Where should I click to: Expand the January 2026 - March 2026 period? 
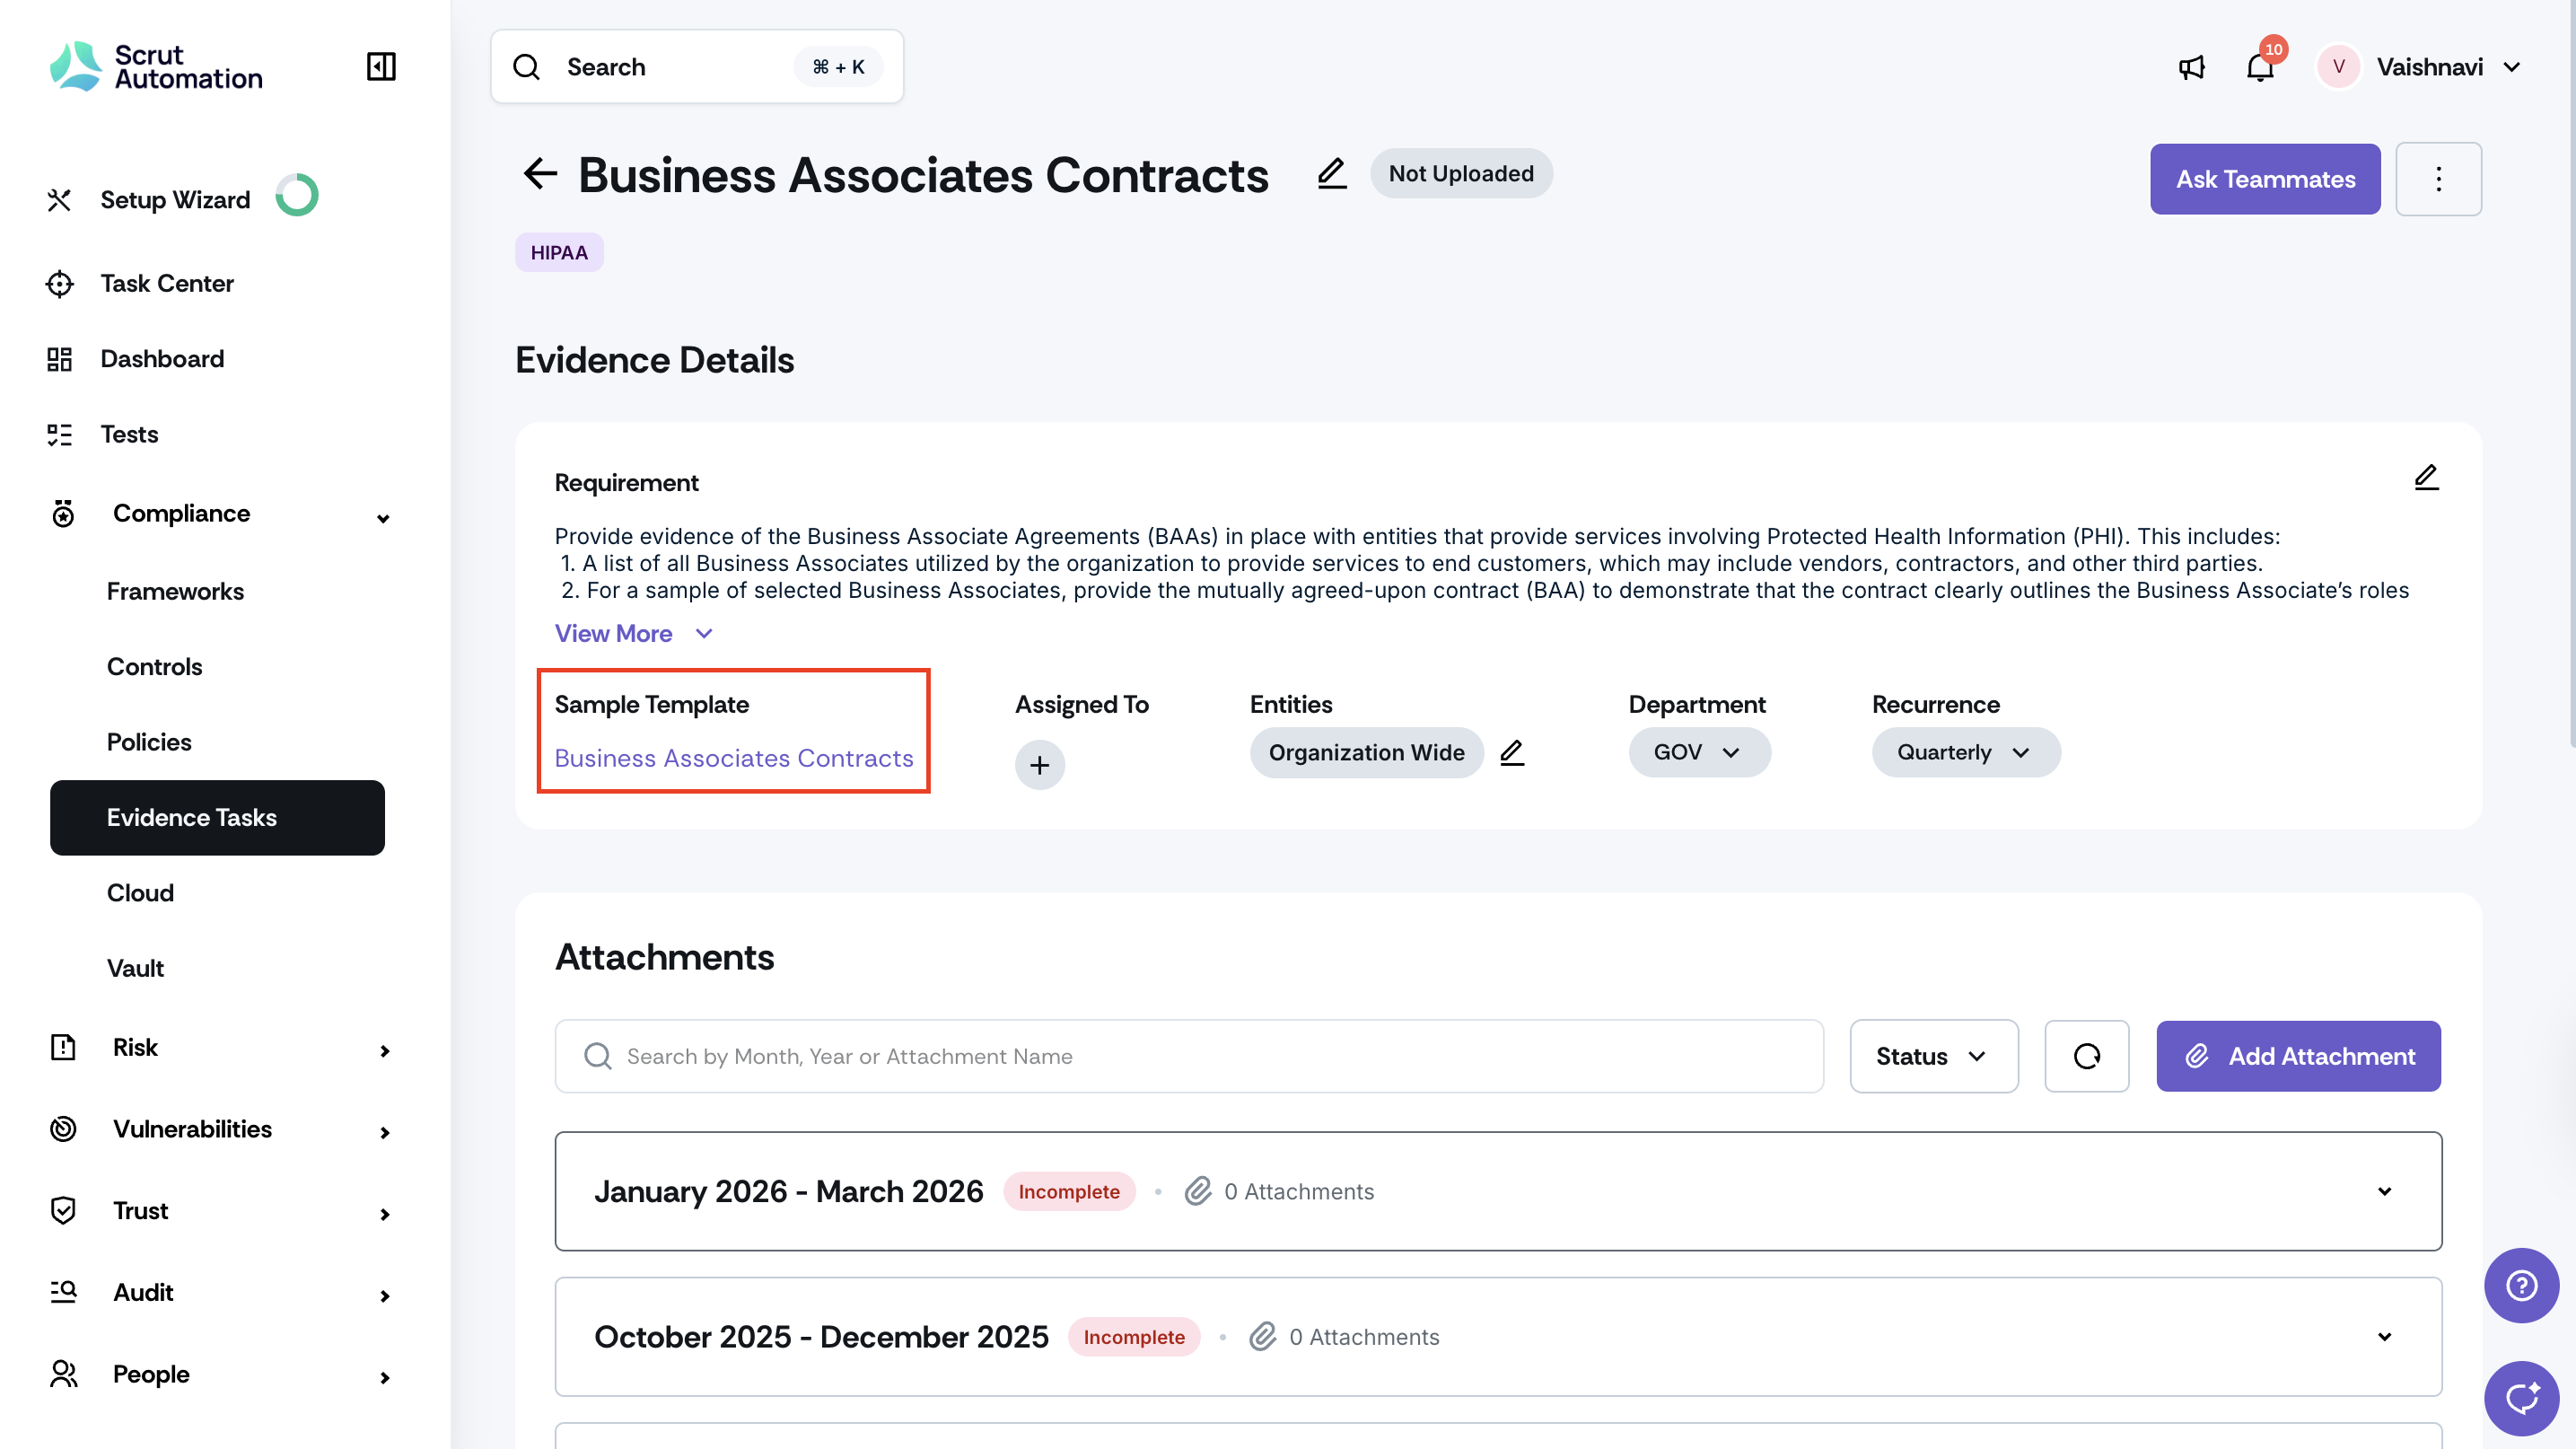click(2384, 1191)
